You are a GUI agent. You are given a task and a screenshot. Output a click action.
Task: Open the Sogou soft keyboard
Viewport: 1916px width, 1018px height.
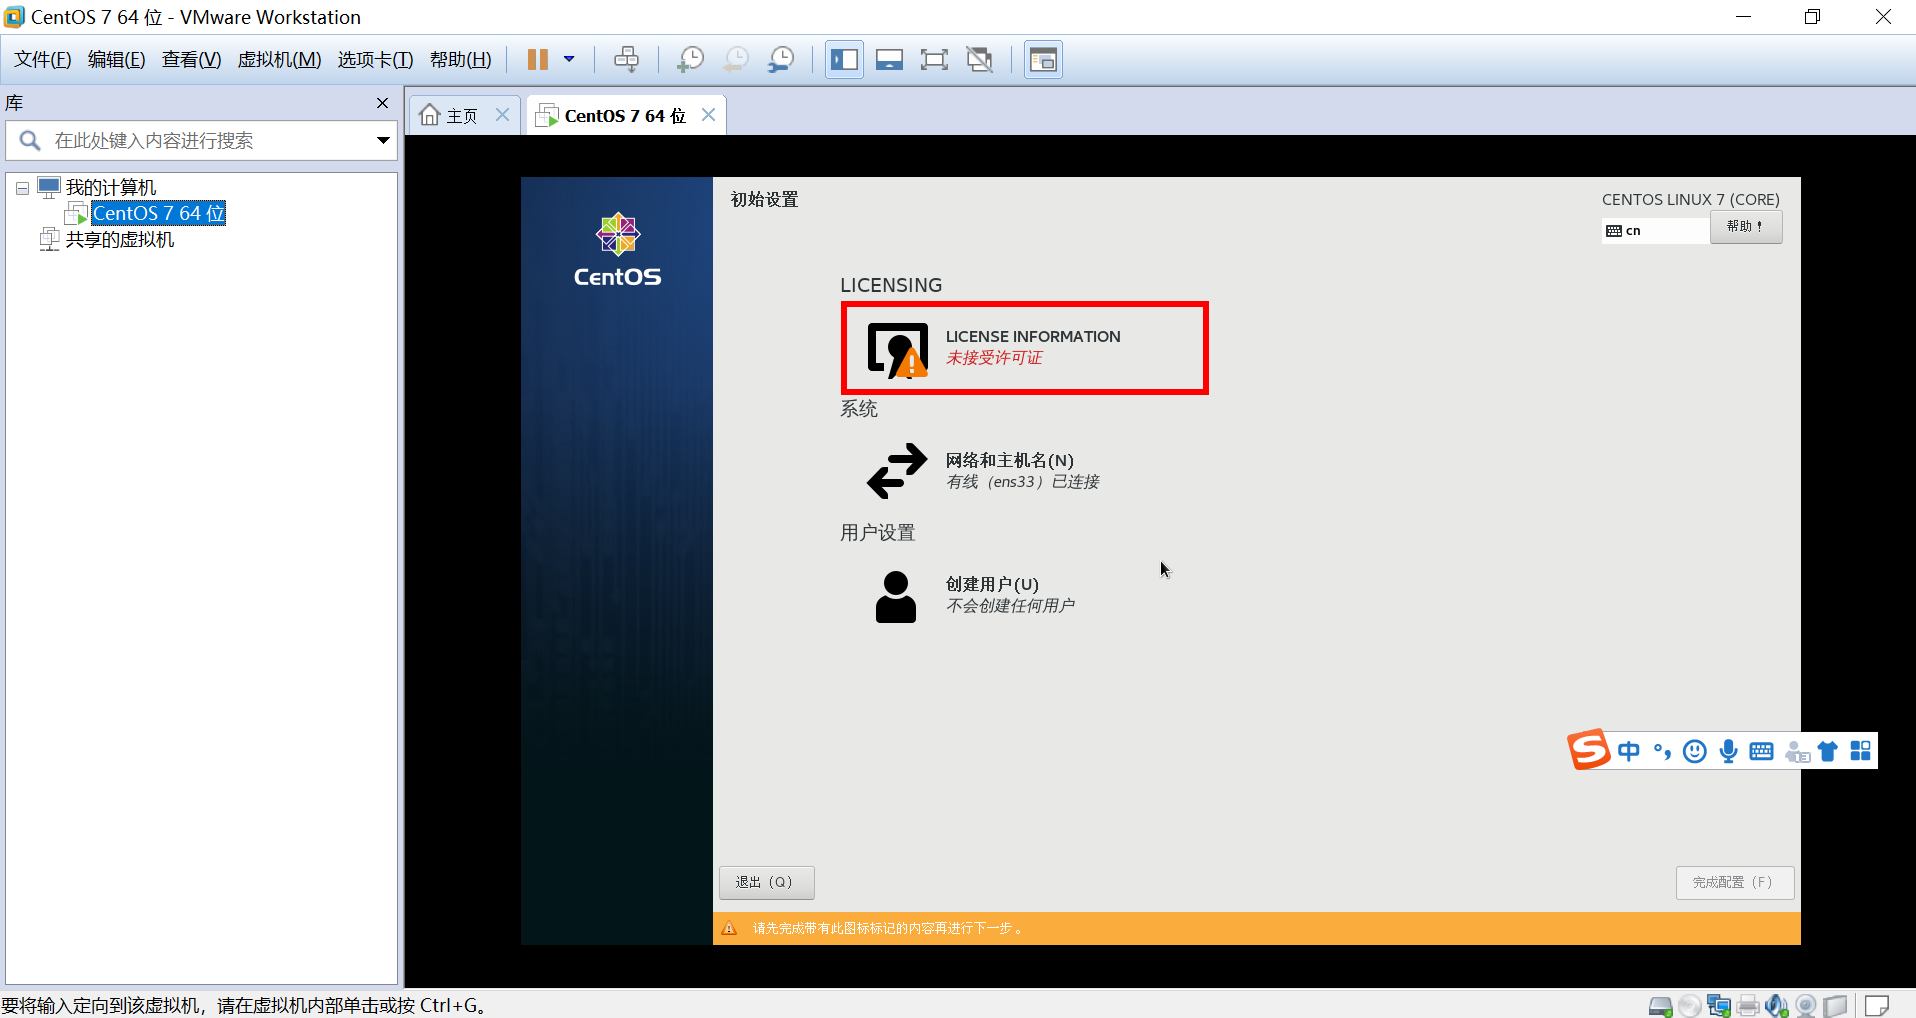(1762, 751)
